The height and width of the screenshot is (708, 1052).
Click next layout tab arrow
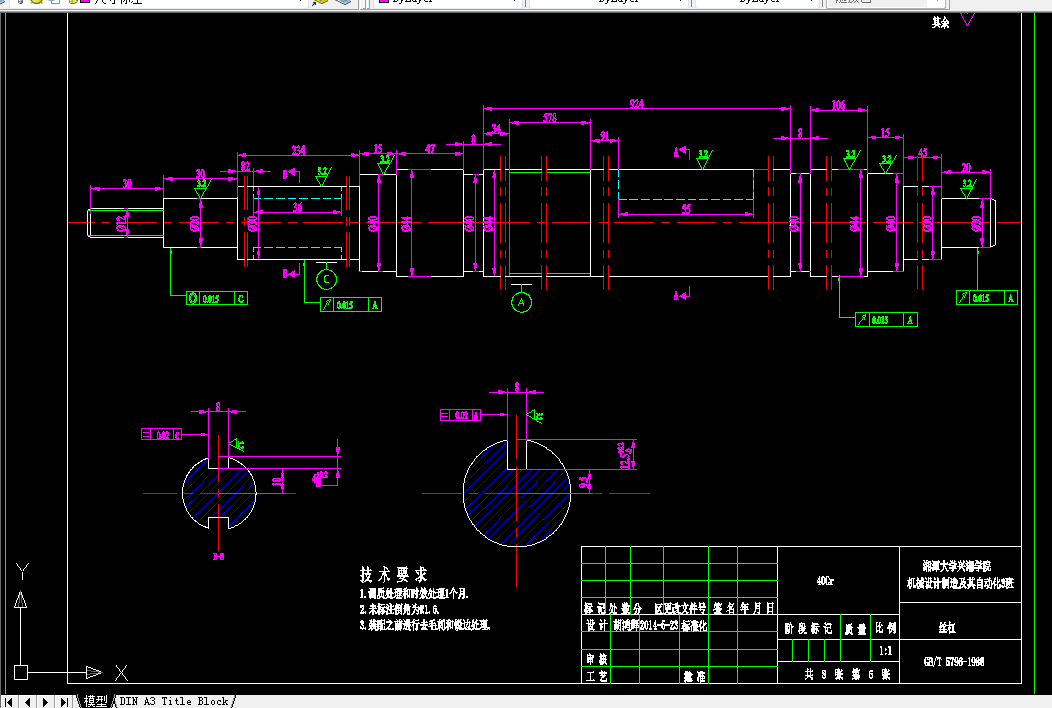click(x=45, y=701)
